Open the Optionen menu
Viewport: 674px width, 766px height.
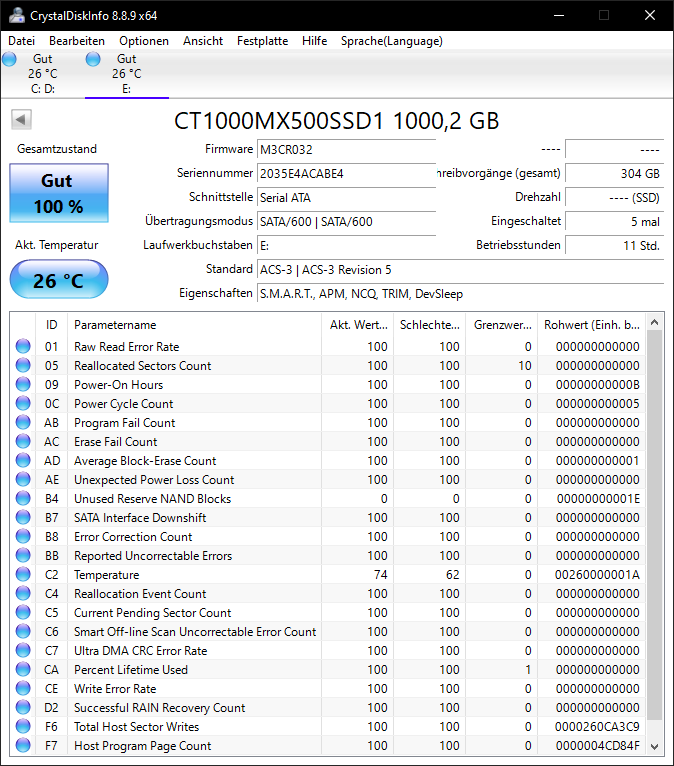pos(144,41)
